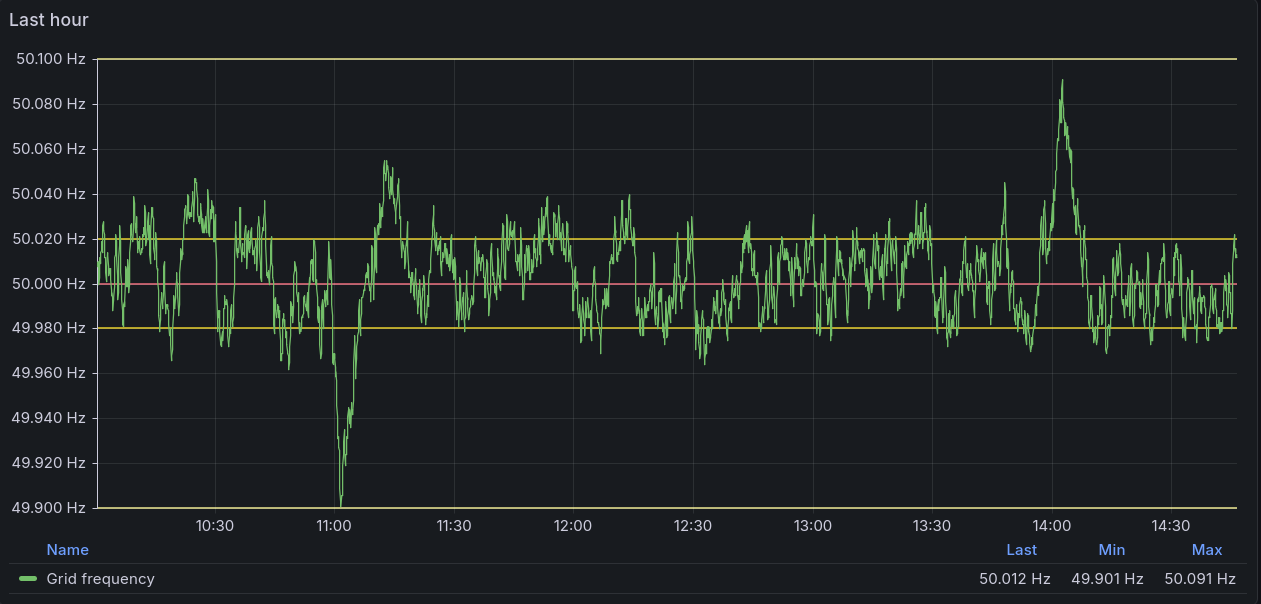
Task: Click the 13:00 time axis label
Action: pyautogui.click(x=812, y=526)
